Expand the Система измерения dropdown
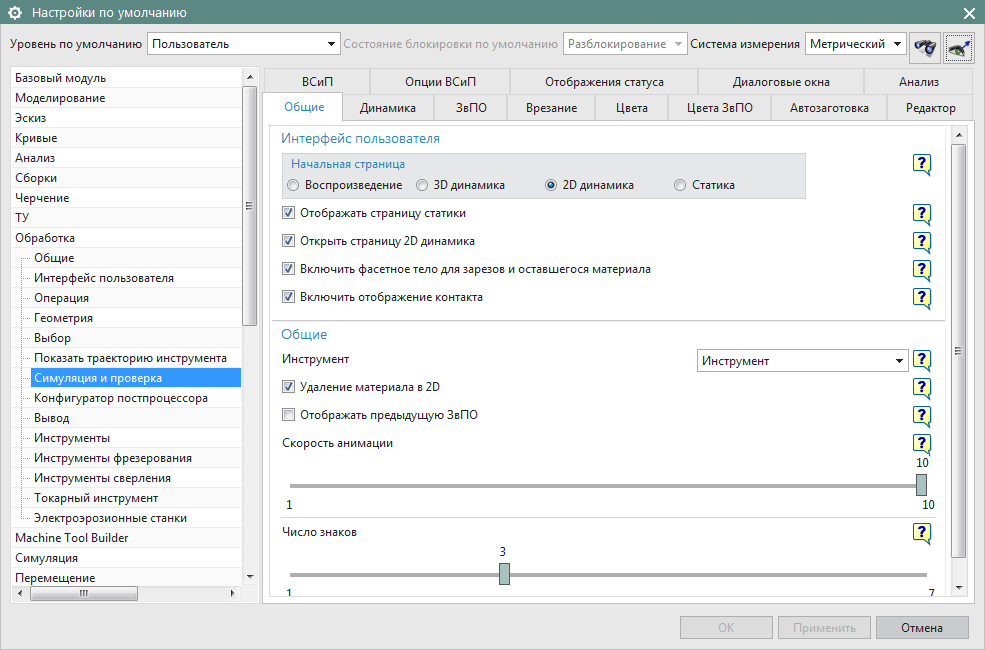985x650 pixels. 855,44
